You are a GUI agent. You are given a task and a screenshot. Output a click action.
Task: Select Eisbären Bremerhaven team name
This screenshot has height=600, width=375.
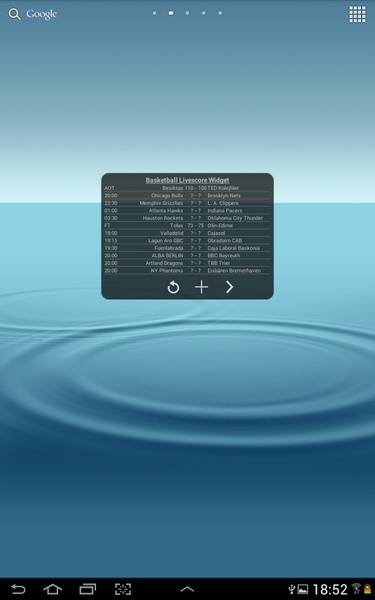(234, 271)
